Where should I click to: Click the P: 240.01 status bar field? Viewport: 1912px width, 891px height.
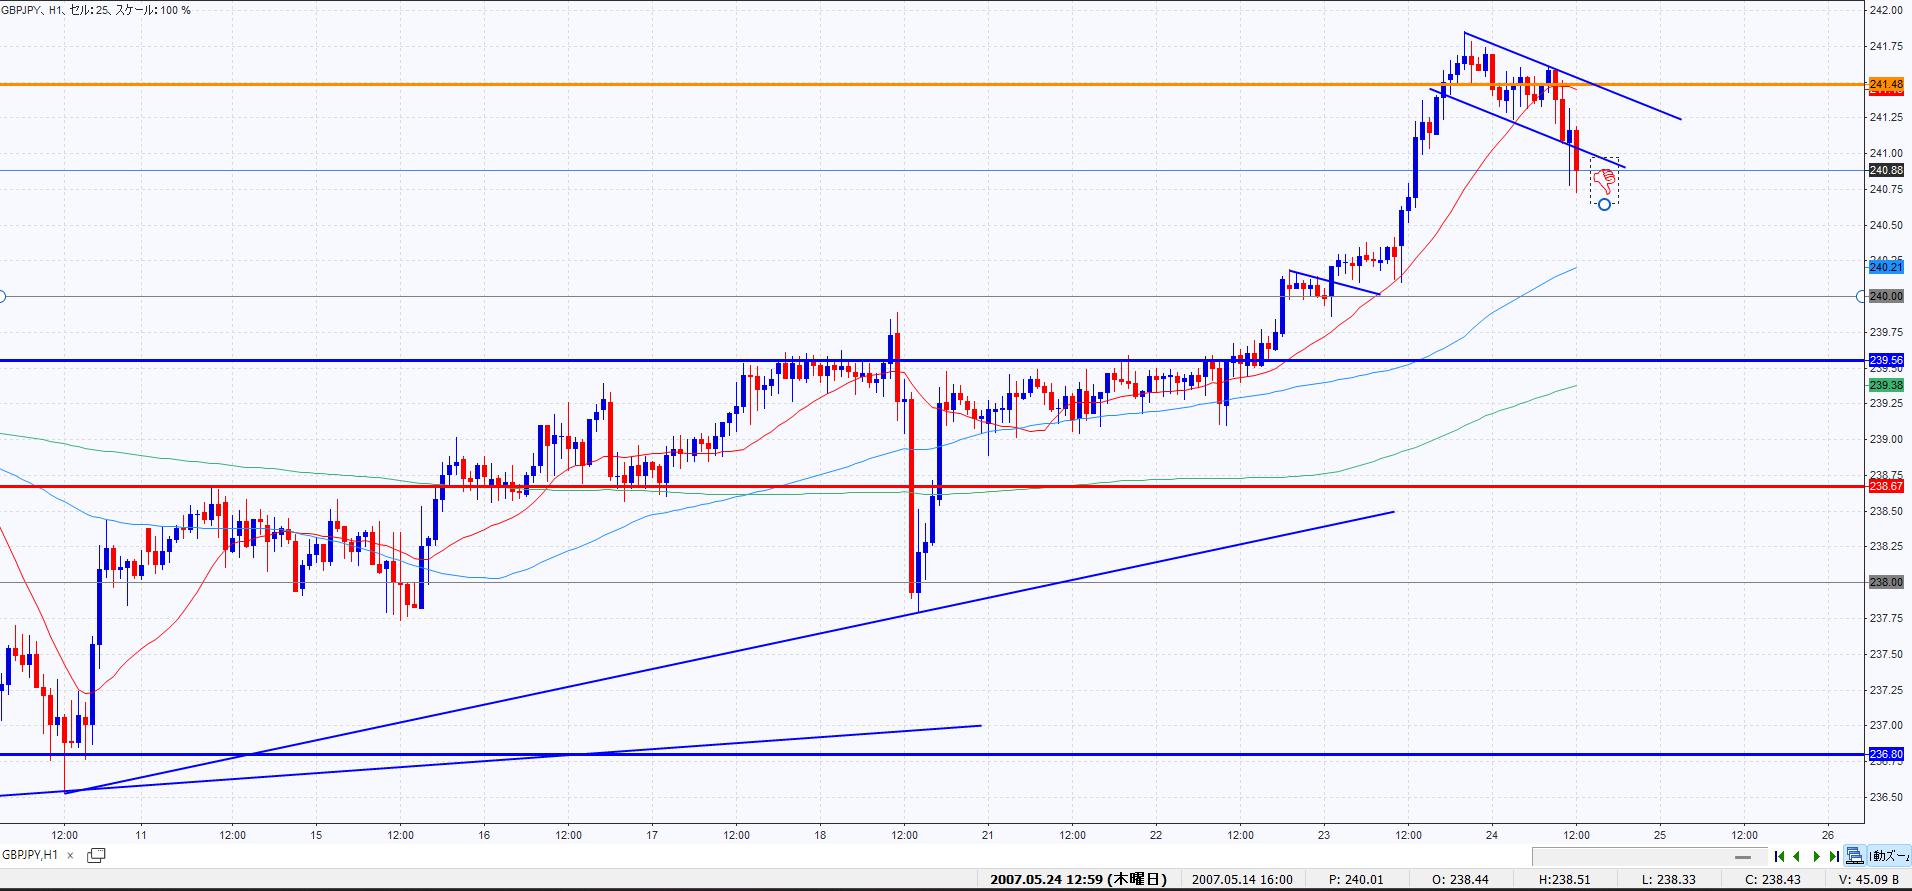(x=1357, y=880)
